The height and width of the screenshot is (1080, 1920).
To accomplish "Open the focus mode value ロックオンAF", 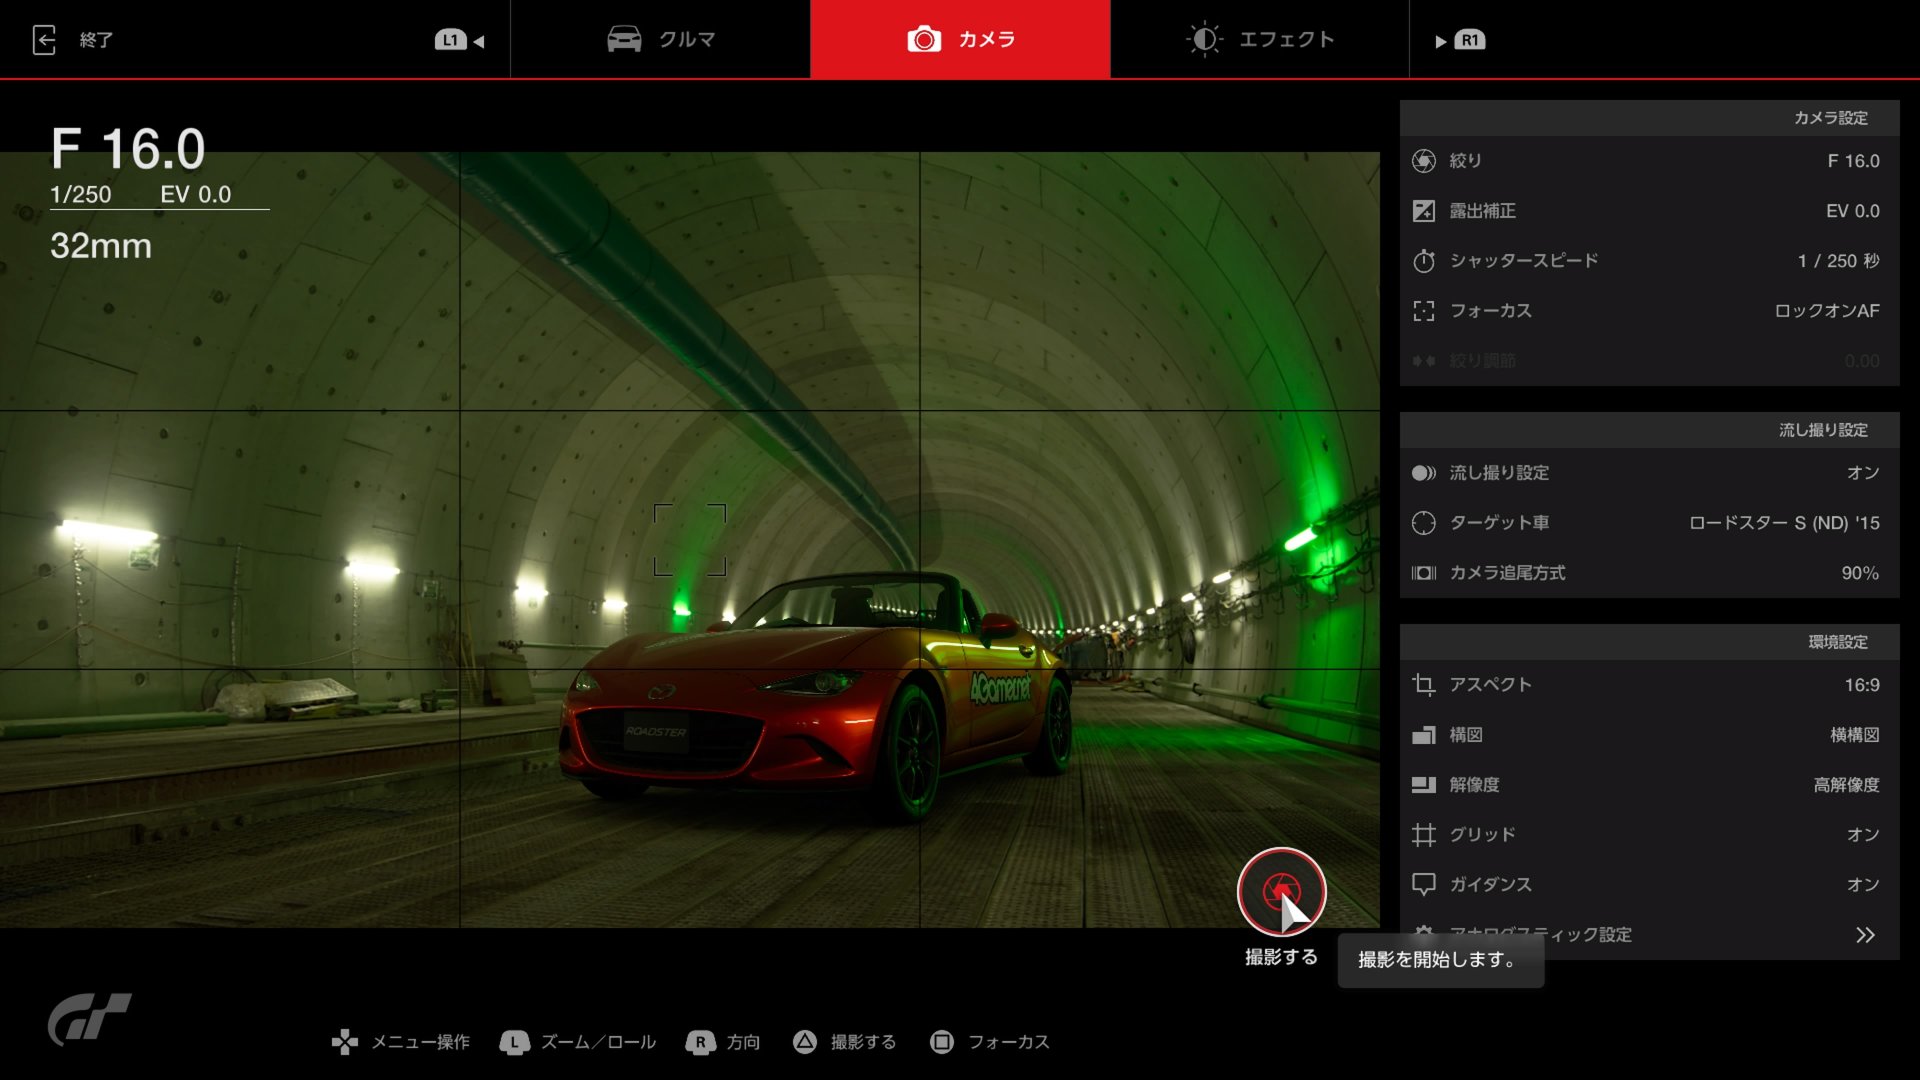I will 1826,311.
